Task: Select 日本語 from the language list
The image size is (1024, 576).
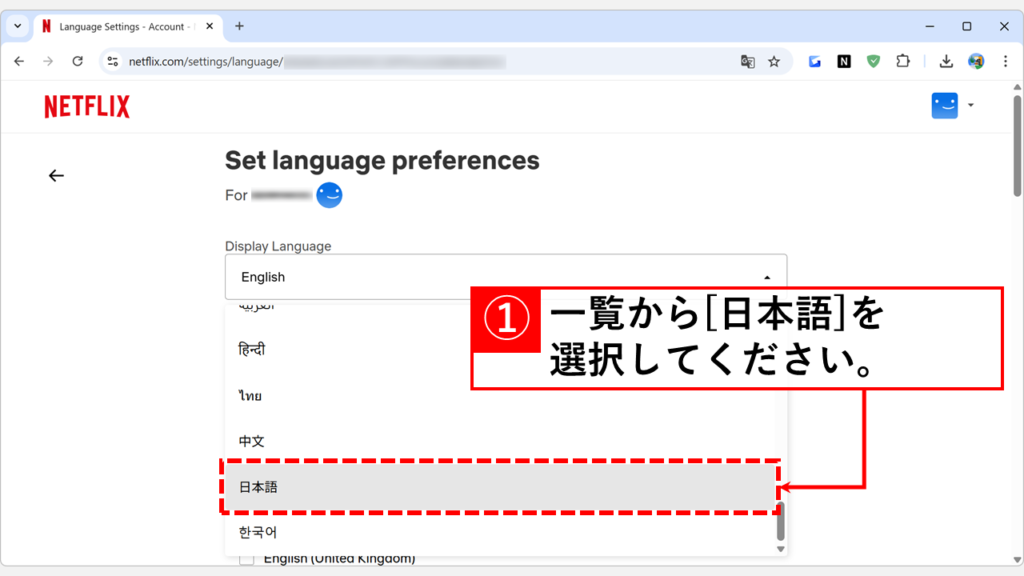Action: tap(500, 487)
